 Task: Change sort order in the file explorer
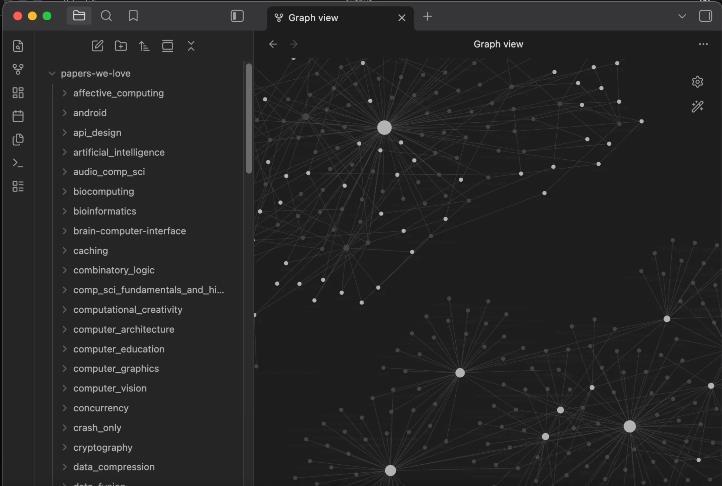pos(144,46)
